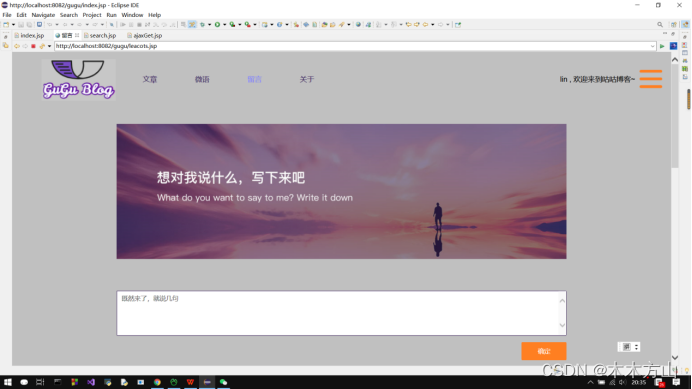Open Visual Studio from the taskbar

click(91, 382)
